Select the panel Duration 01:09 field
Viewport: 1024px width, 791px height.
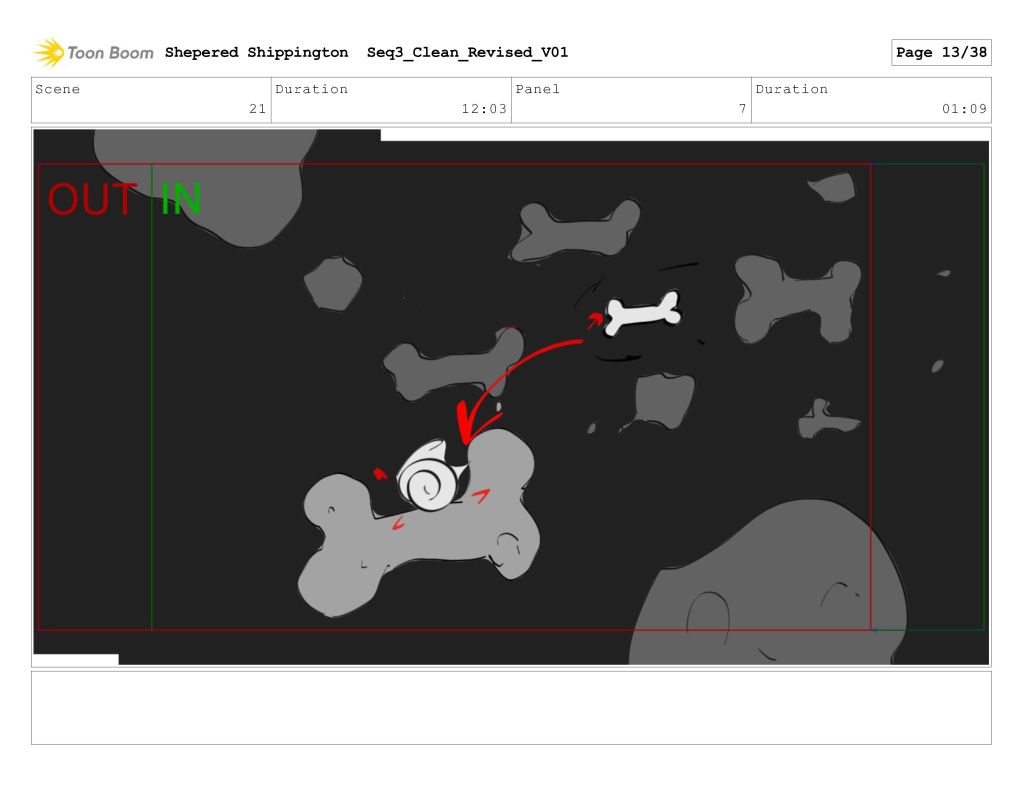point(871,100)
